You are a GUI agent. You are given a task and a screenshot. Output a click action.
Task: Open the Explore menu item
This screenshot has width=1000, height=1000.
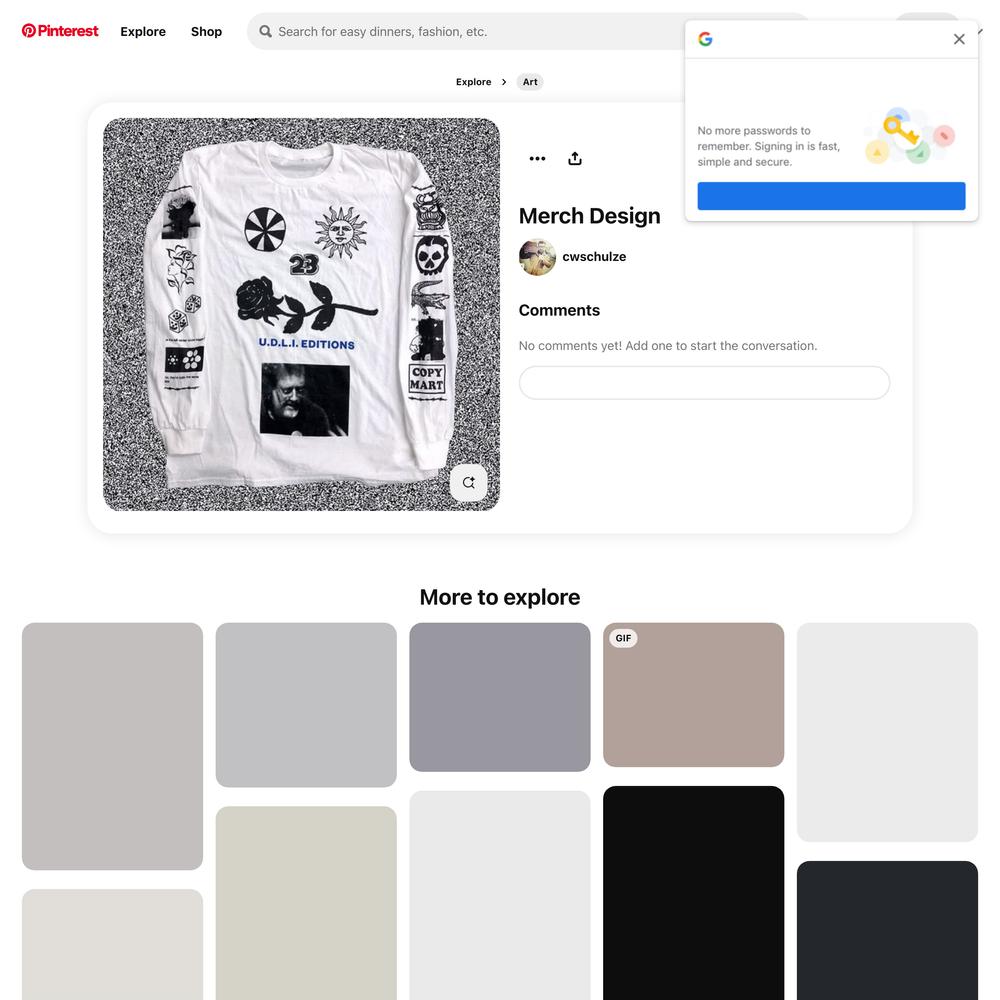pos(143,31)
